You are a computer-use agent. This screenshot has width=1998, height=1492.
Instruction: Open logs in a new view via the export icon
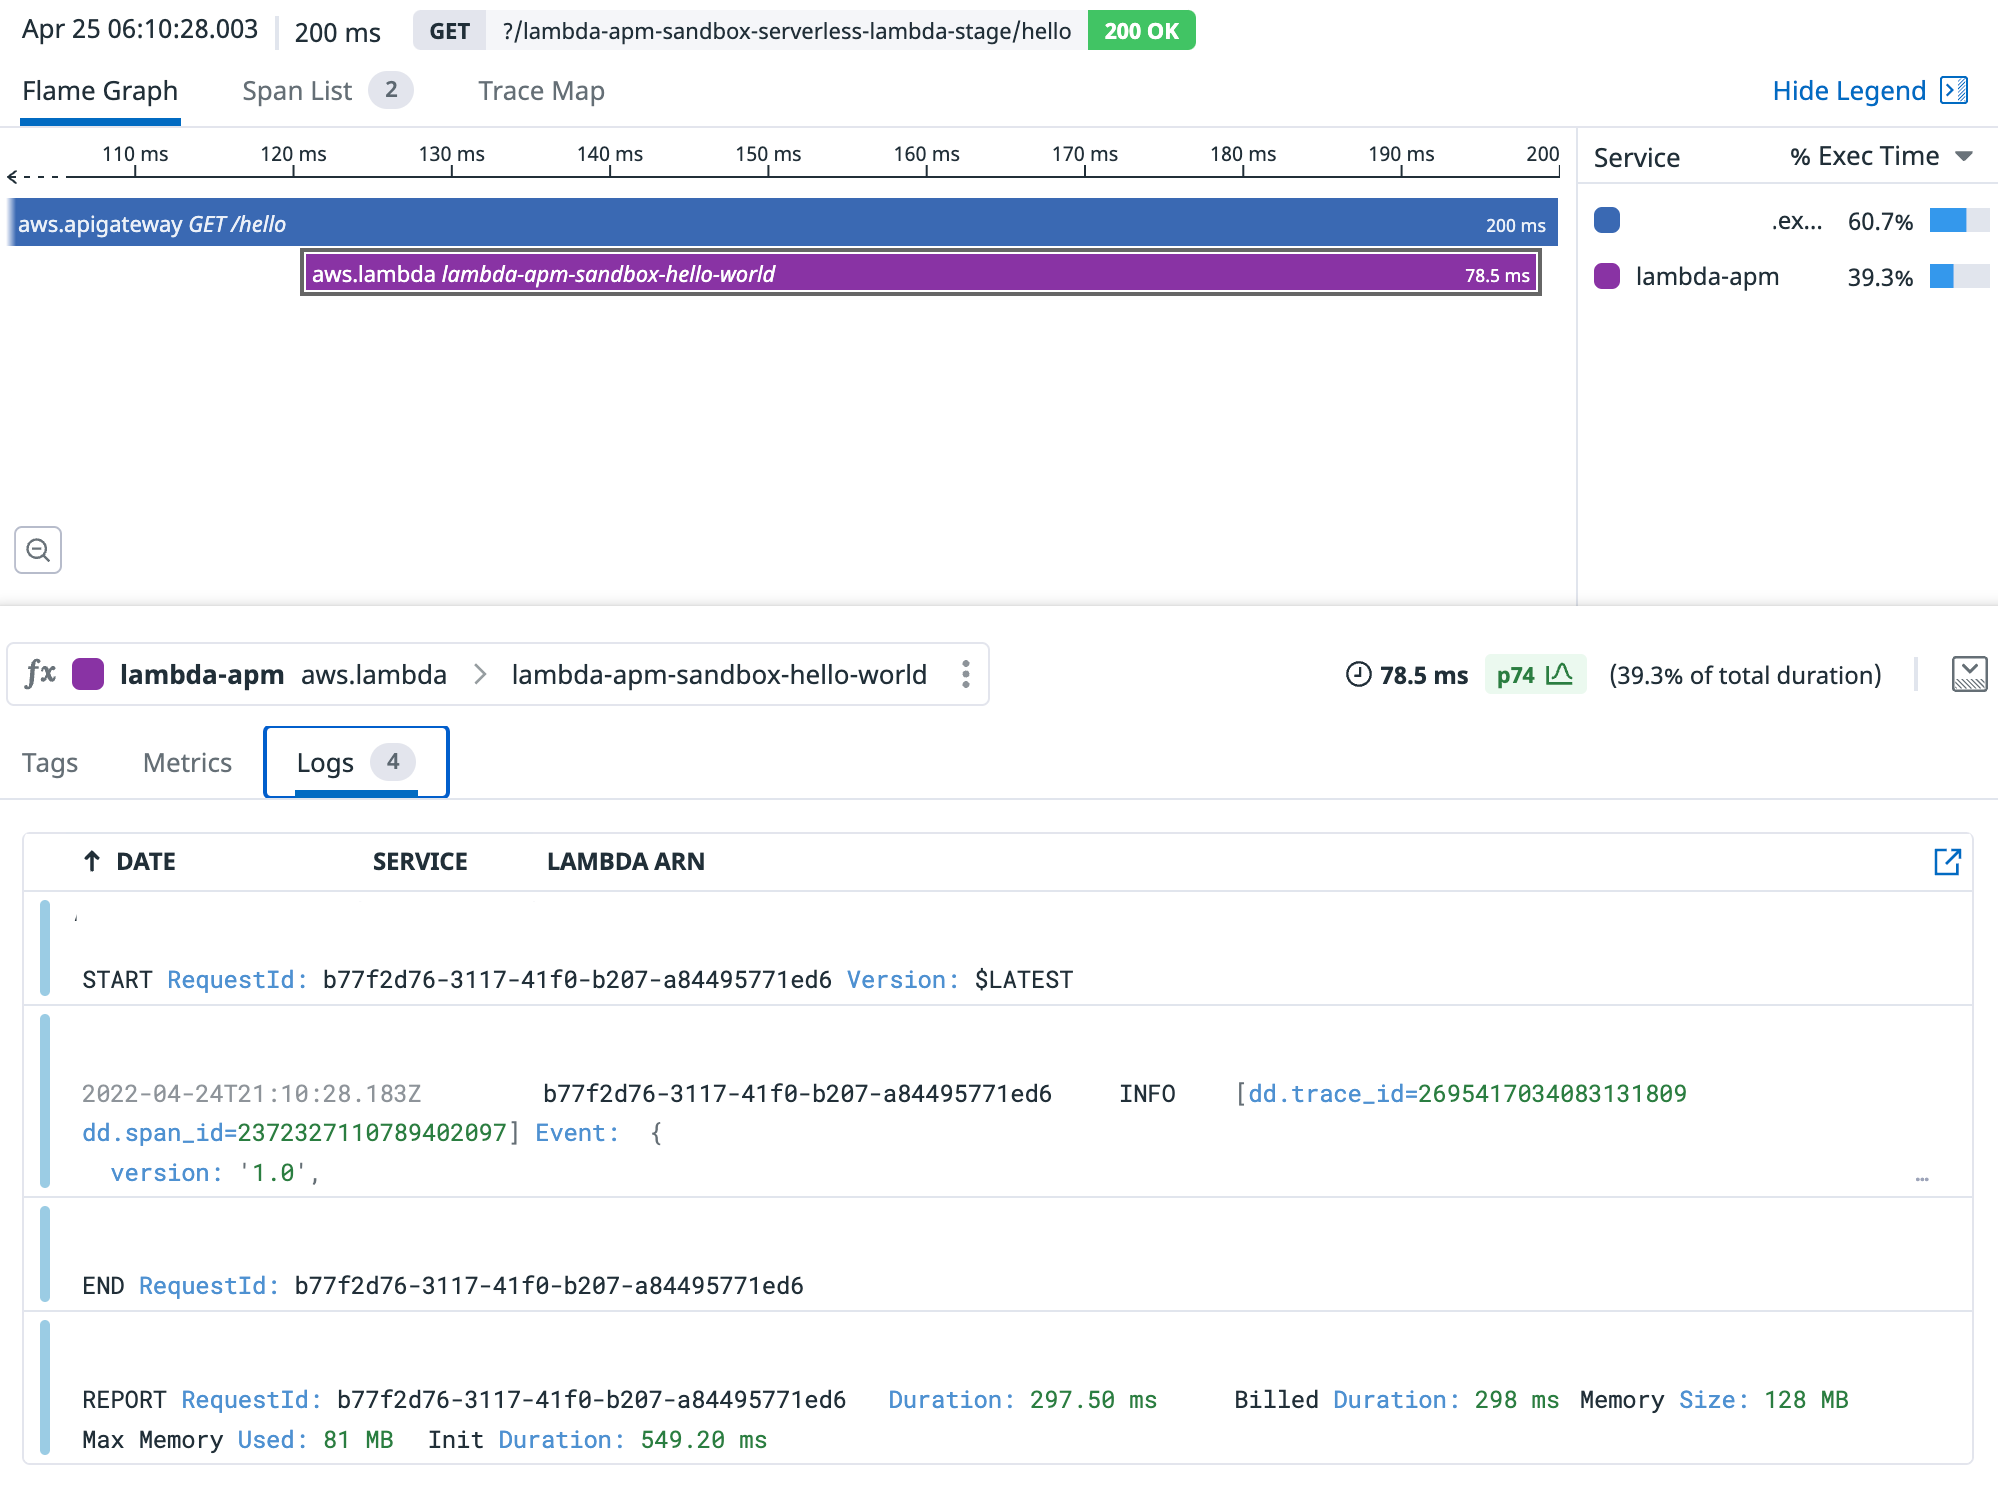1947,860
